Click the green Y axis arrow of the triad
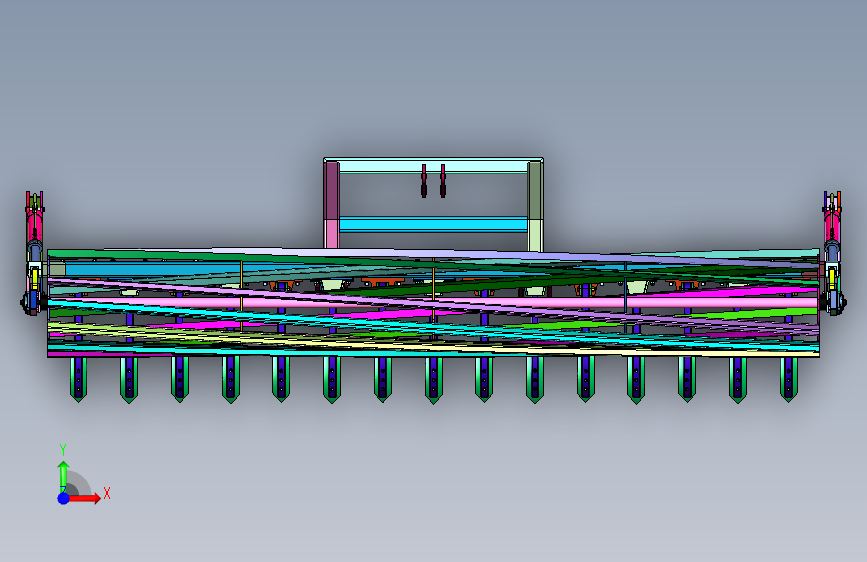 click(x=63, y=476)
